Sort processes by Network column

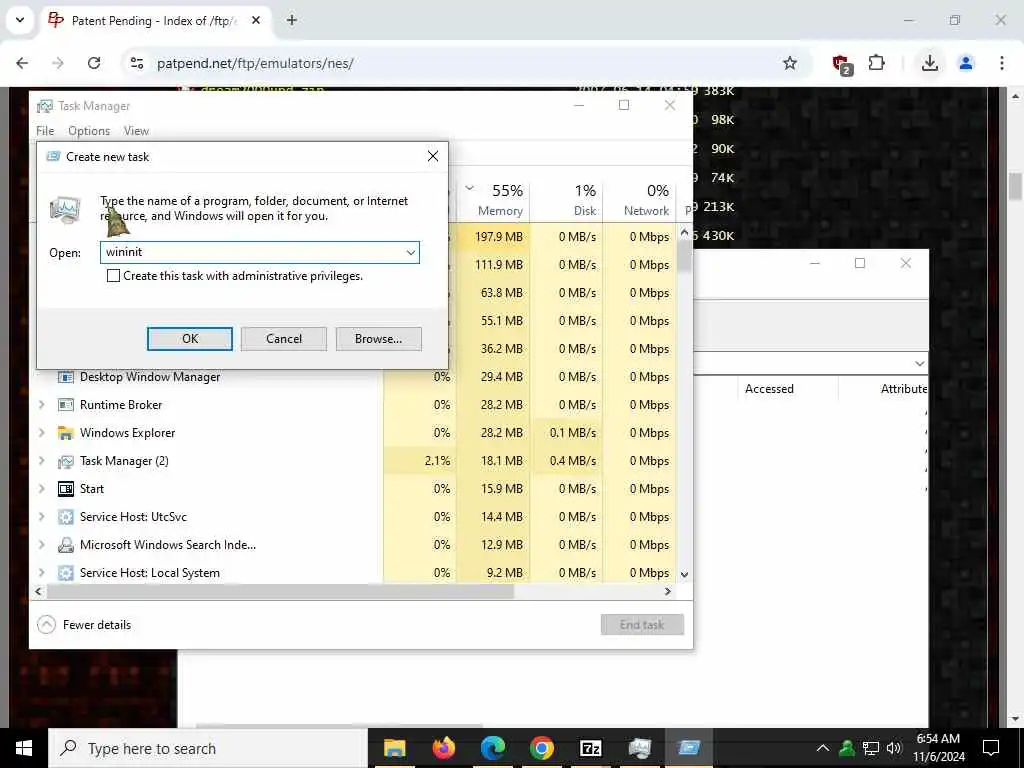(x=639, y=200)
